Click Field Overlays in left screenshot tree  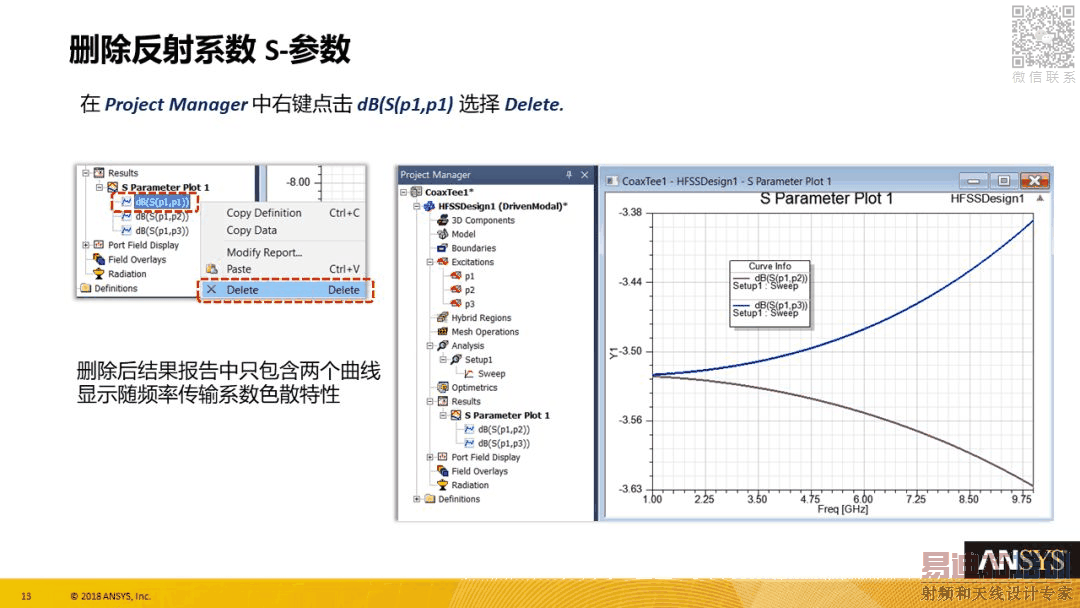coord(137,260)
